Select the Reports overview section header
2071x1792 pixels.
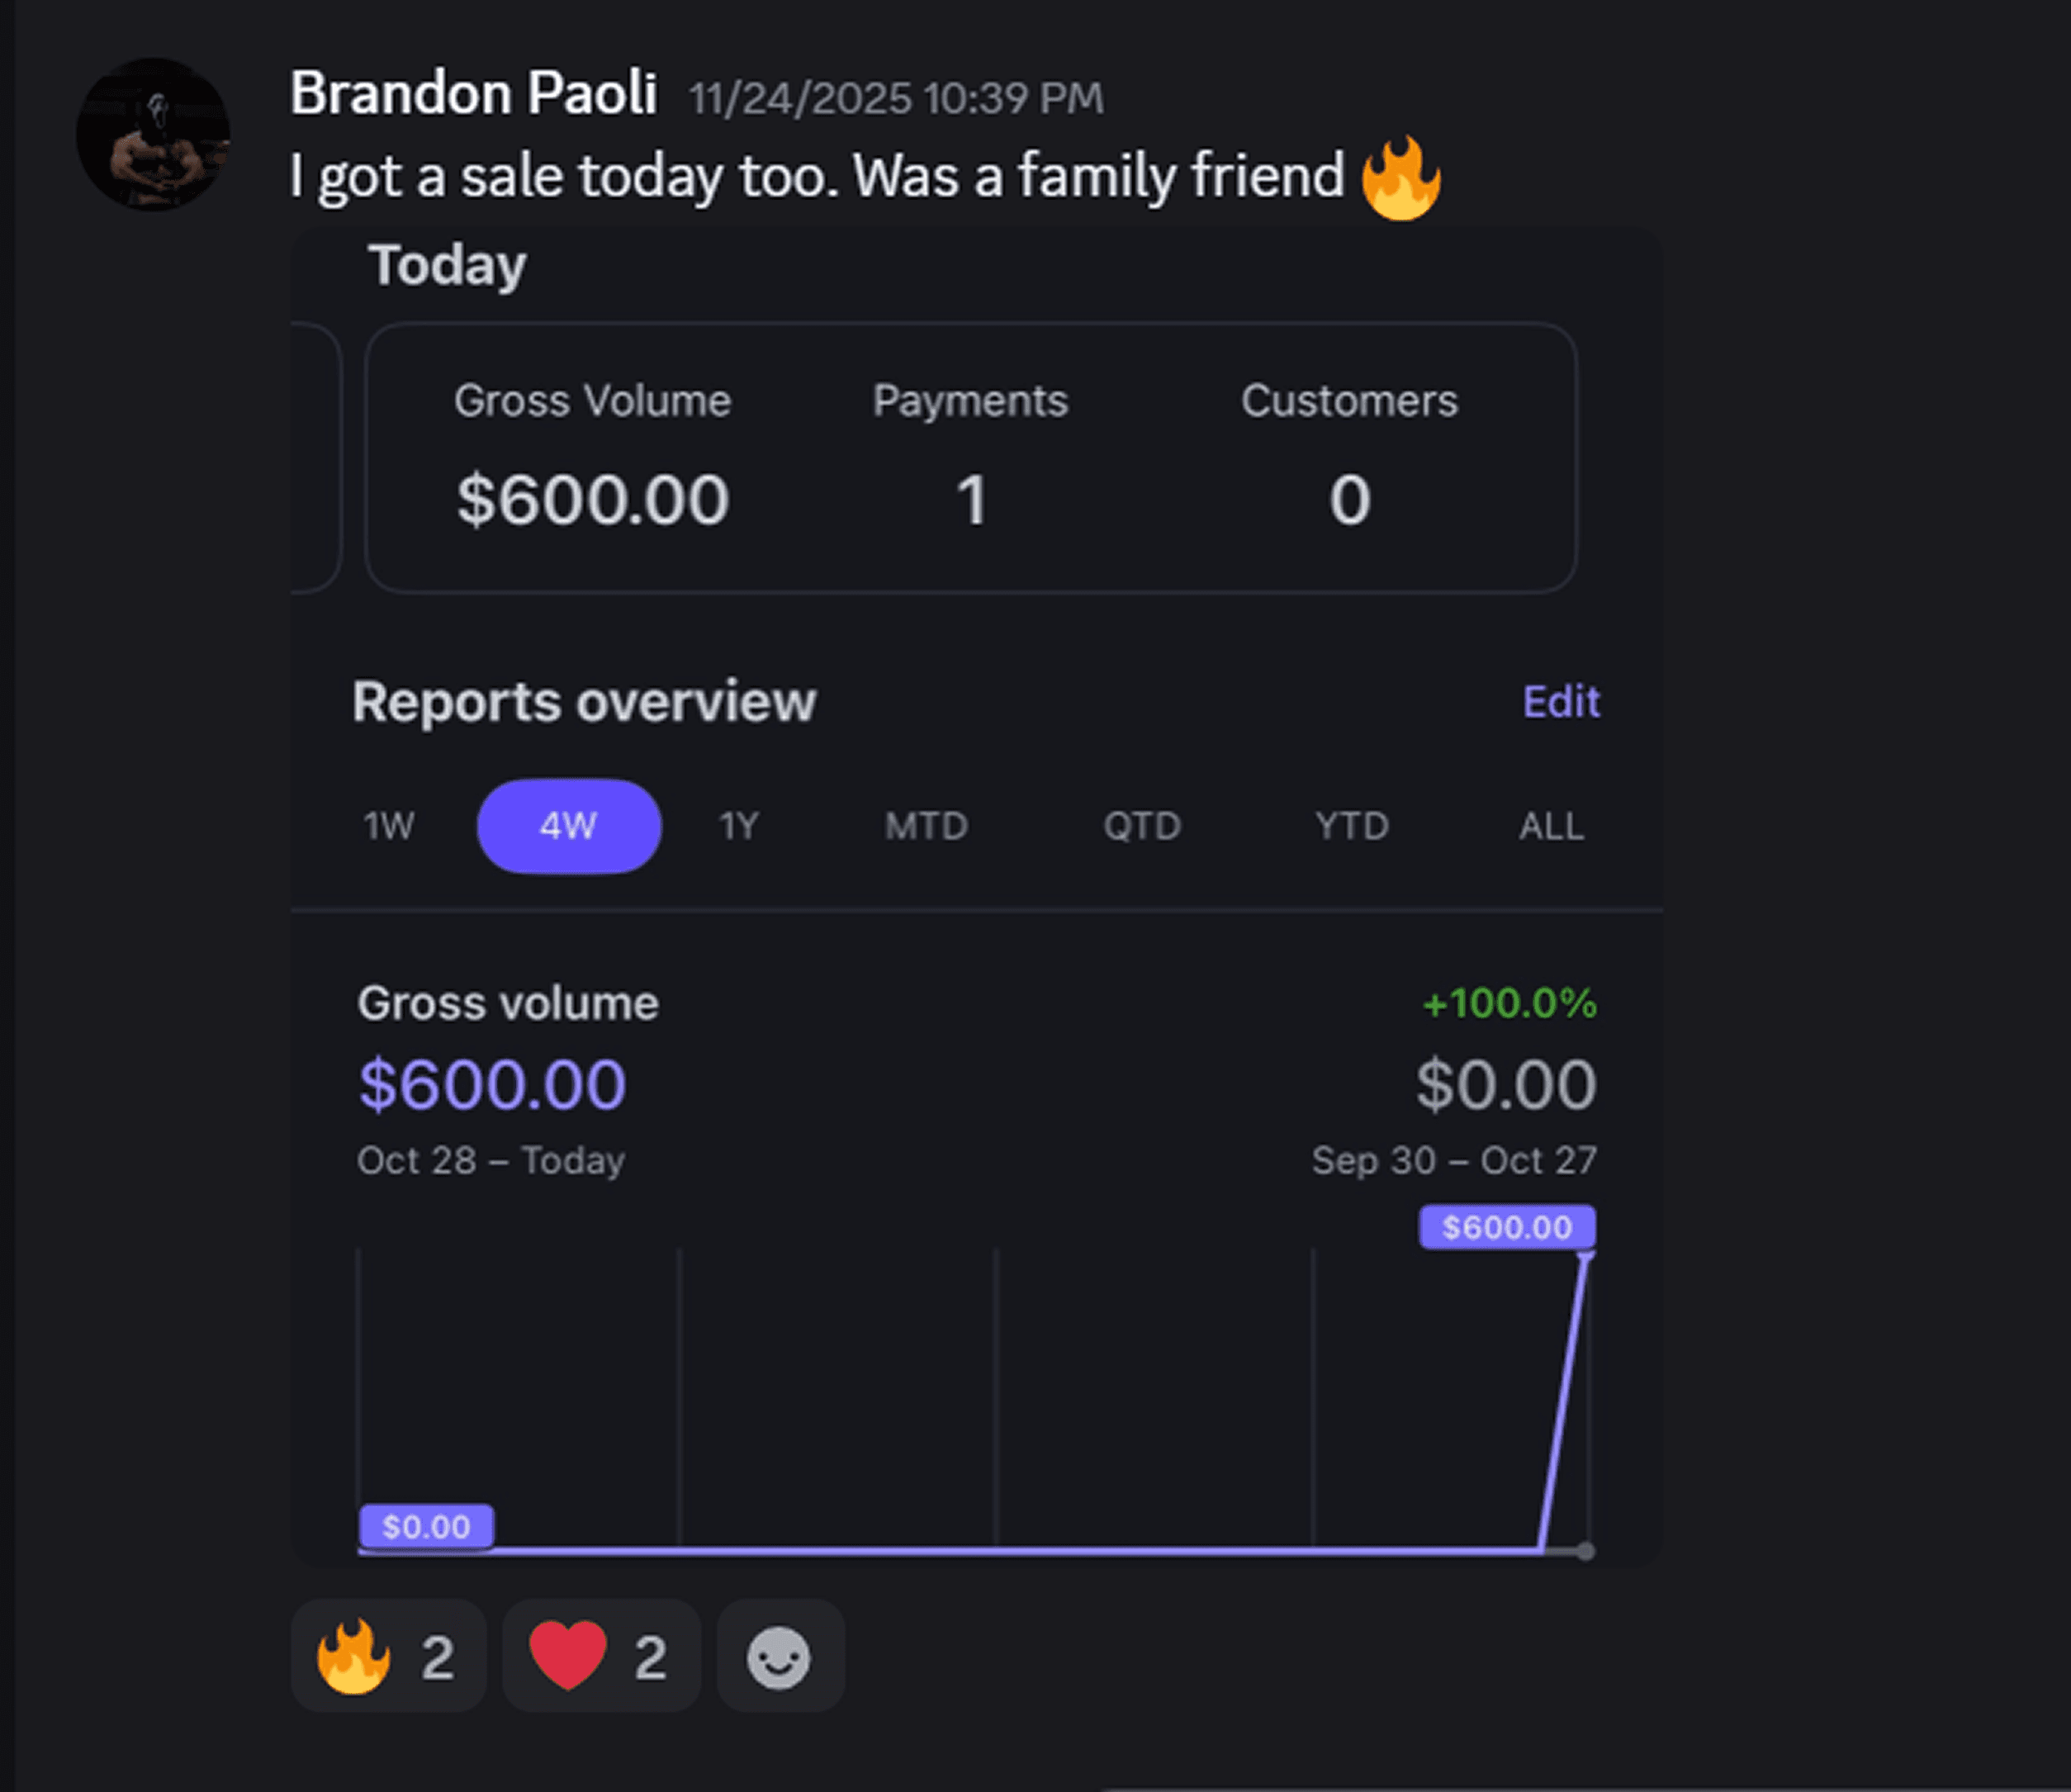point(584,701)
